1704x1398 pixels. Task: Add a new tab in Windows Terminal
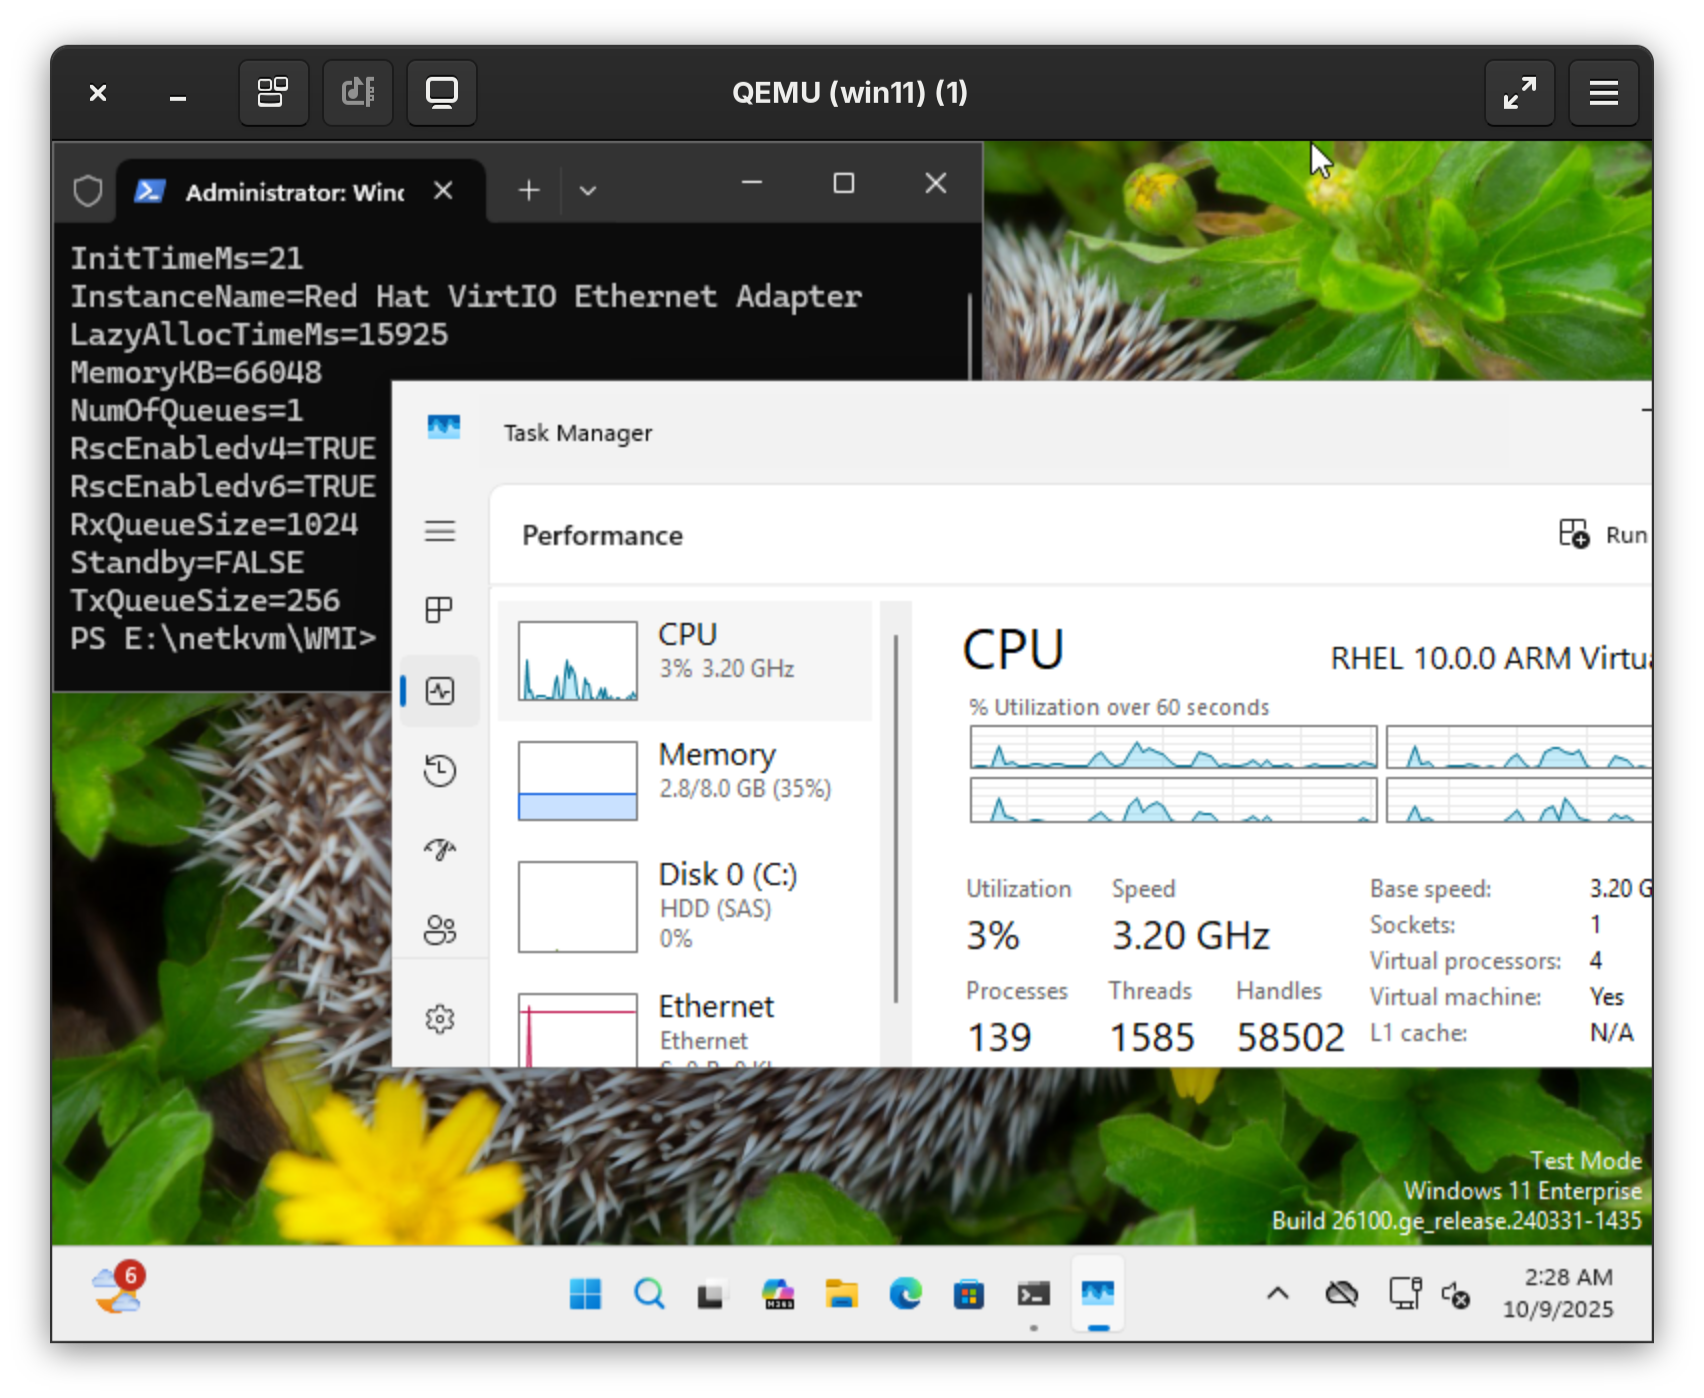(529, 190)
